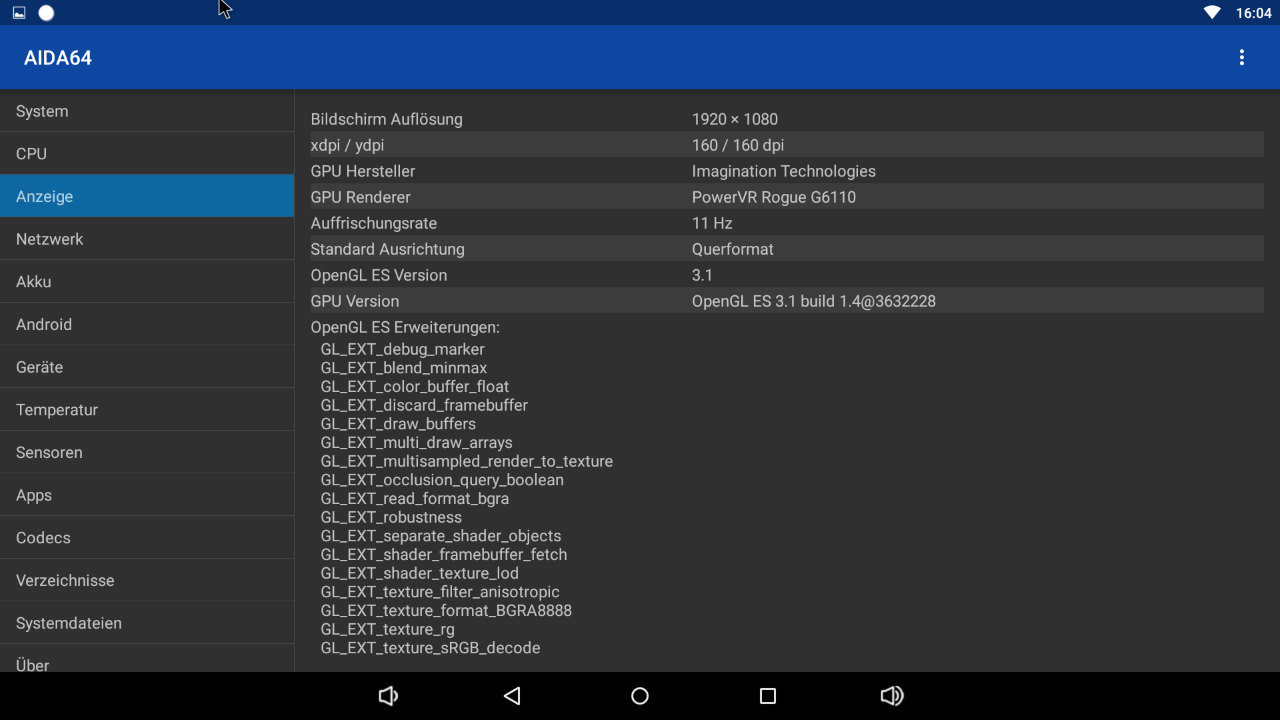Select the 1920 × 1080 value
This screenshot has height=720, width=1280.
point(734,119)
